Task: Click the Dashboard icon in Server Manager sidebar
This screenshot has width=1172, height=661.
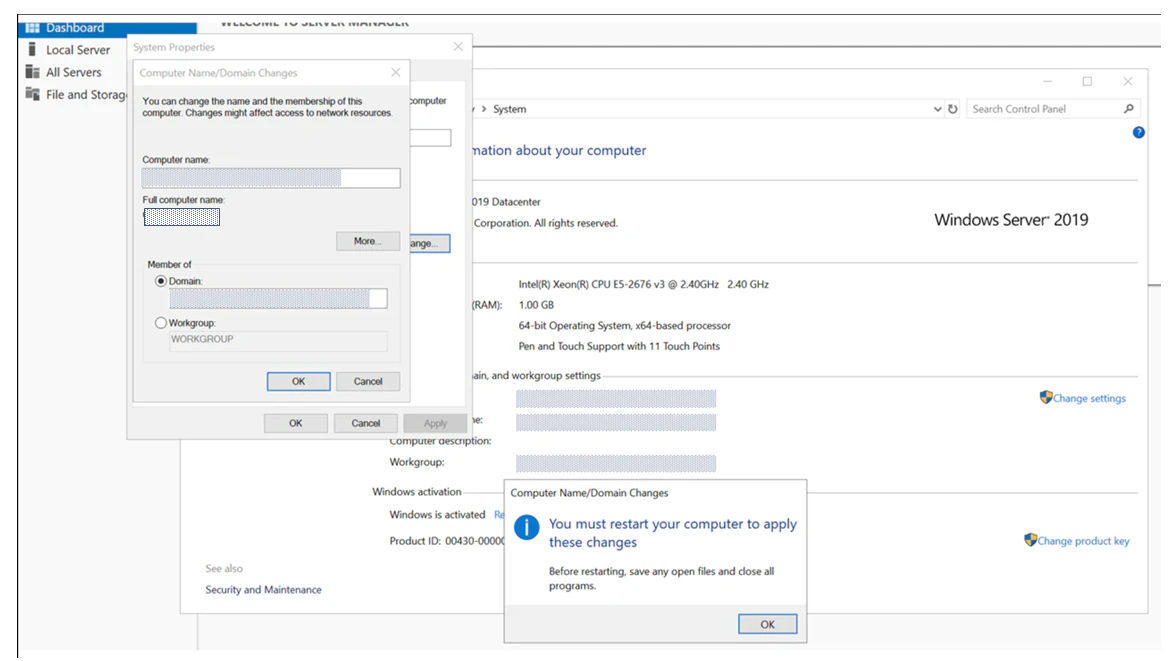Action: point(32,28)
